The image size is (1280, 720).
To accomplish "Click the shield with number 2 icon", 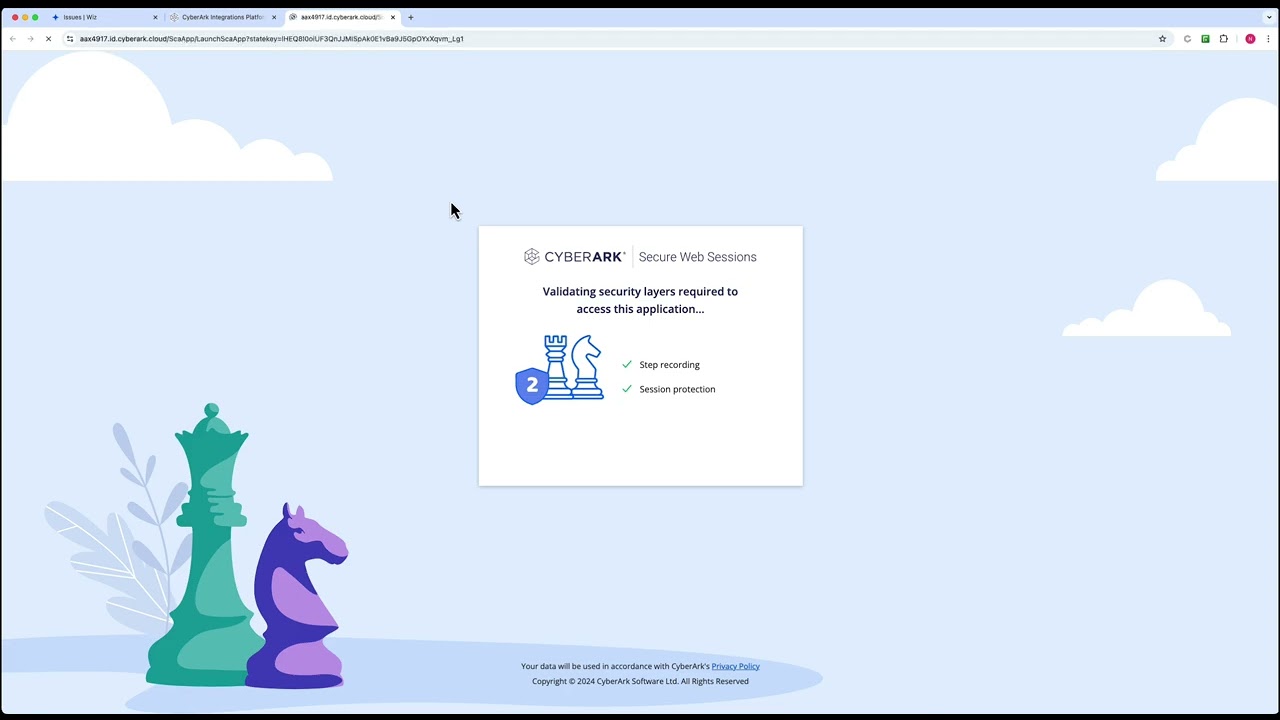I will (531, 385).
